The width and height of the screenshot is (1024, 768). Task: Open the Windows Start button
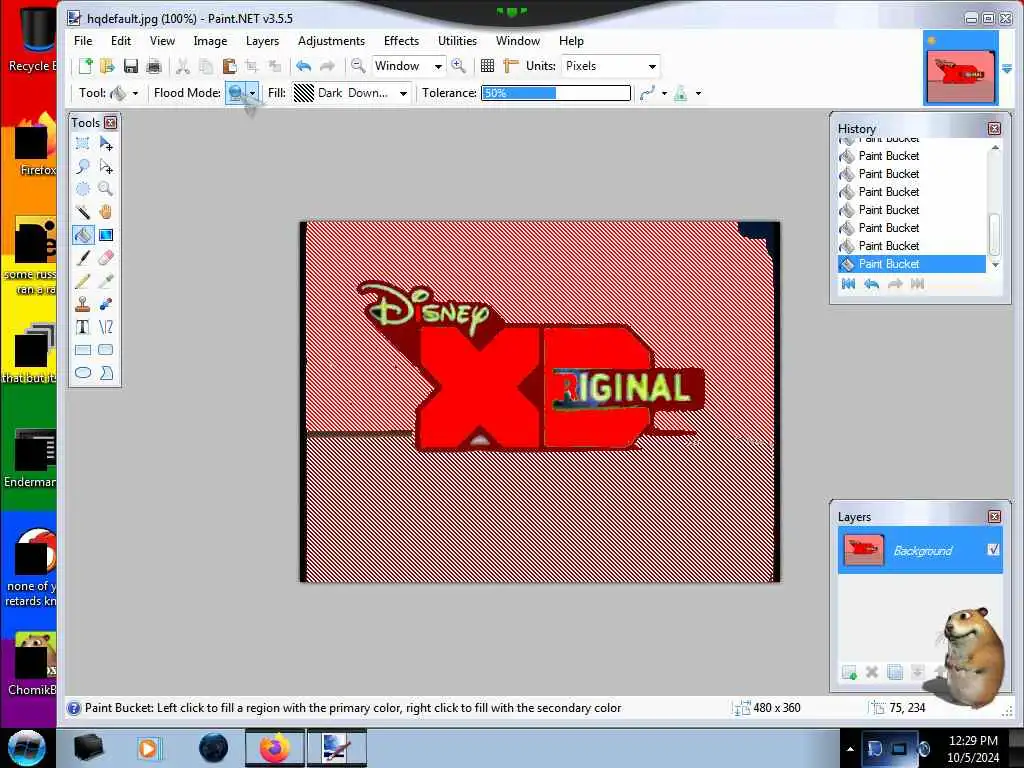[27, 748]
